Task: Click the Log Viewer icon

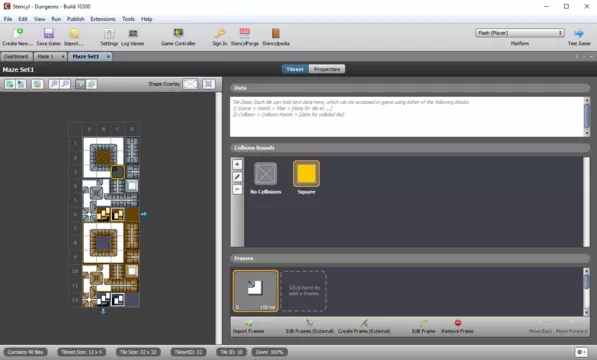Action: pos(132,34)
